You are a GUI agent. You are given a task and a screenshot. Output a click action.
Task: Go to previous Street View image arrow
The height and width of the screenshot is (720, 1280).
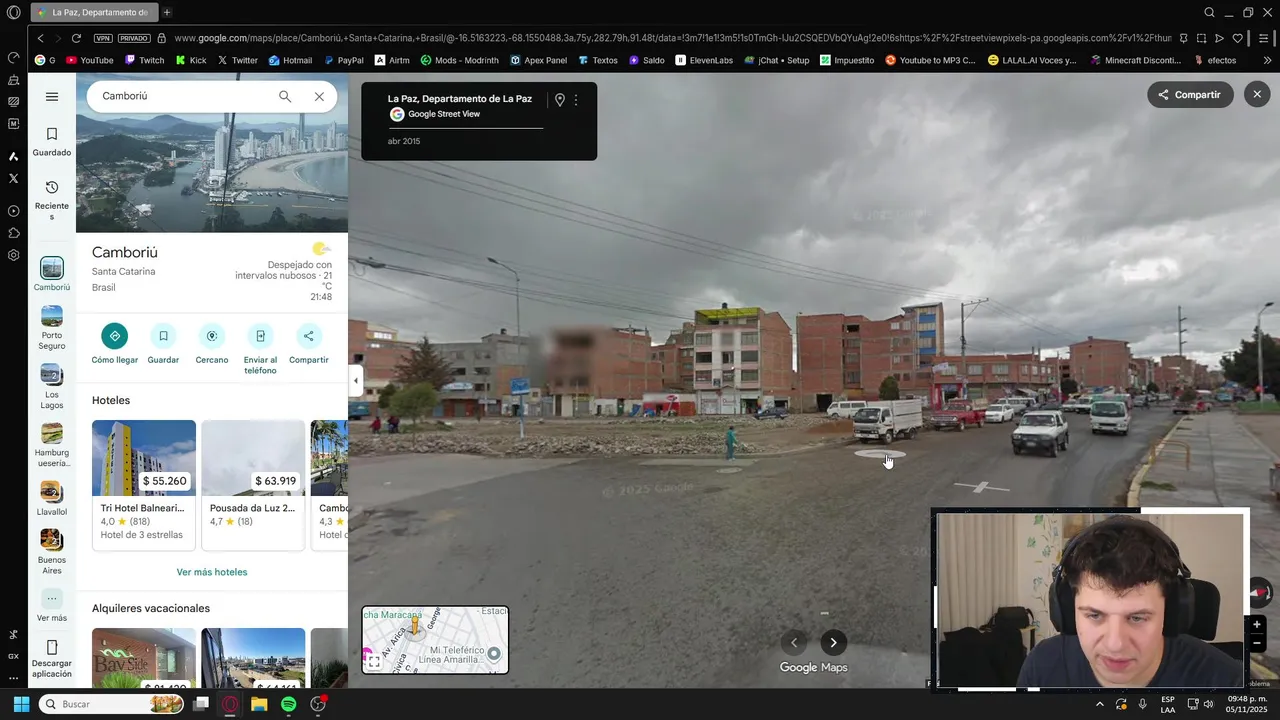794,643
